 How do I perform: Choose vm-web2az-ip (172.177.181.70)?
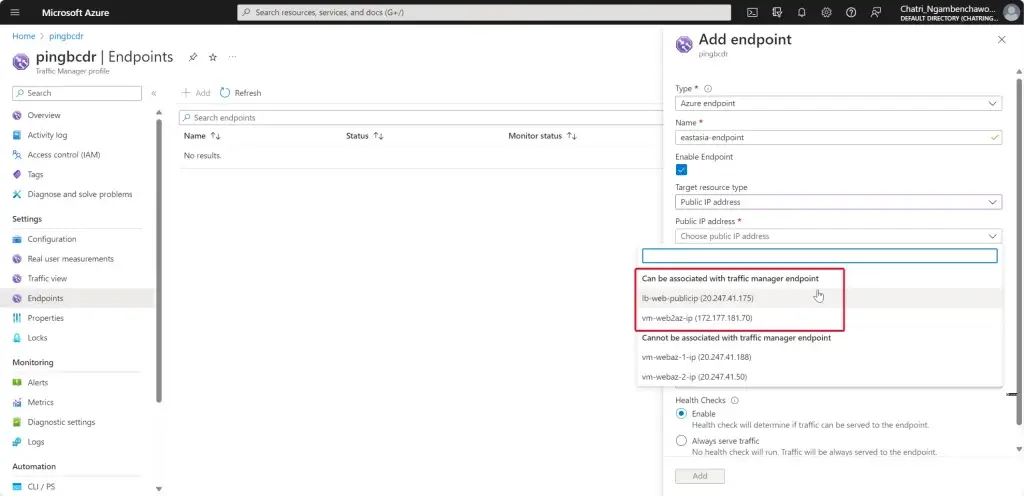click(820, 318)
